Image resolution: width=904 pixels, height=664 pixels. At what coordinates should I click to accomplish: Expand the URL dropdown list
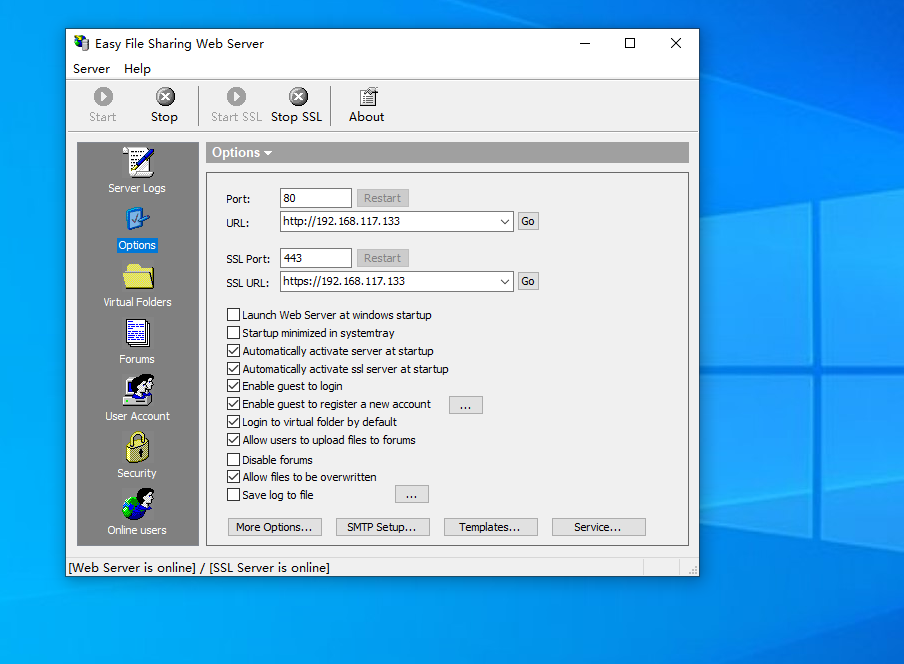pyautogui.click(x=505, y=222)
